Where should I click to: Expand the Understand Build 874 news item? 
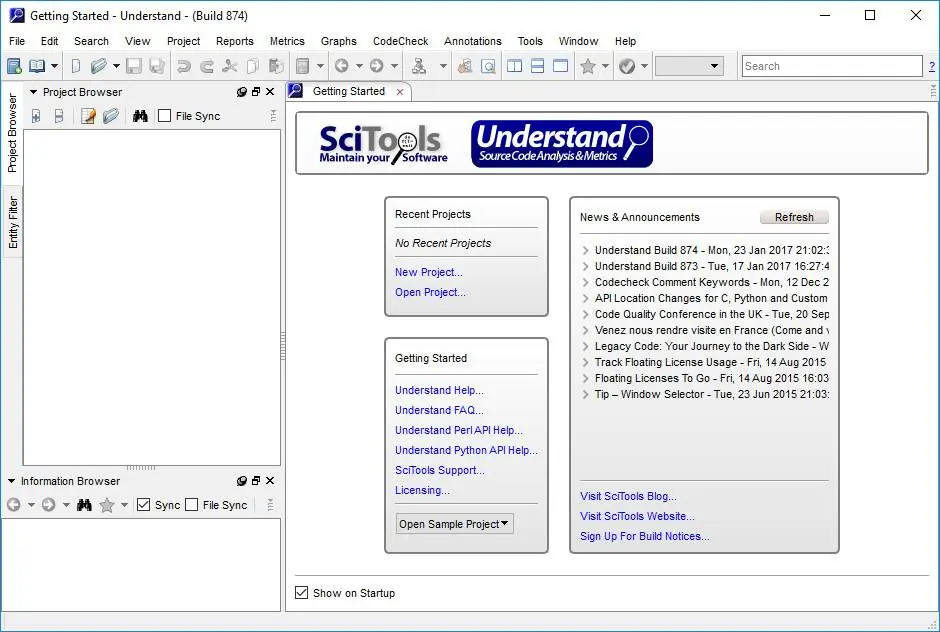[586, 250]
